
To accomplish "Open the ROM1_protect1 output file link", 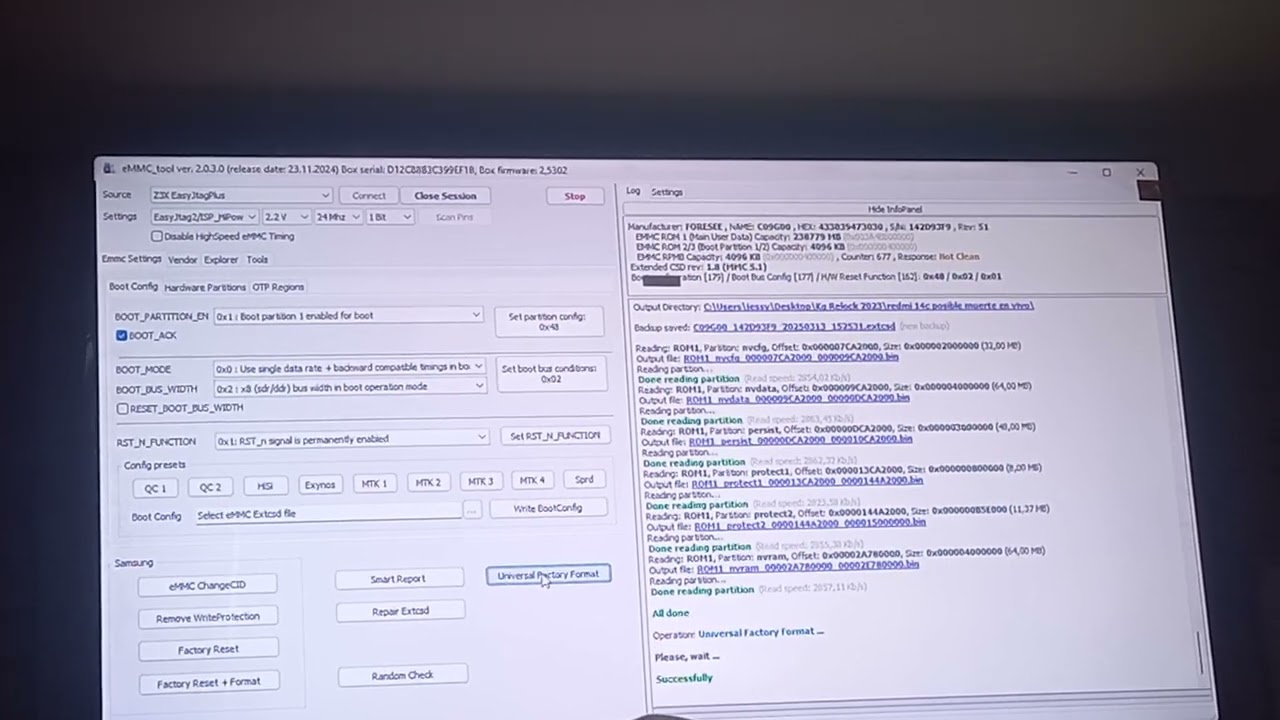I will point(807,481).
